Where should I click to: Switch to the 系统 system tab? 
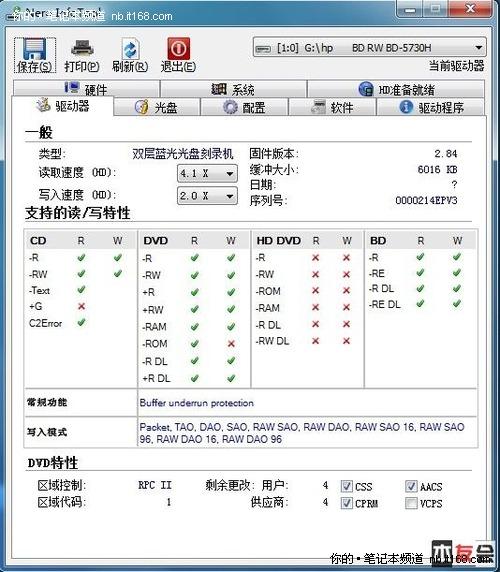pyautogui.click(x=233, y=89)
